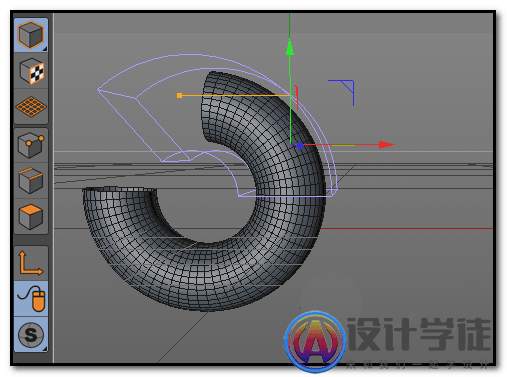Grab the green Y axis arrow handle
Screen dimensions: 507x377
pyautogui.click(x=290, y=47)
